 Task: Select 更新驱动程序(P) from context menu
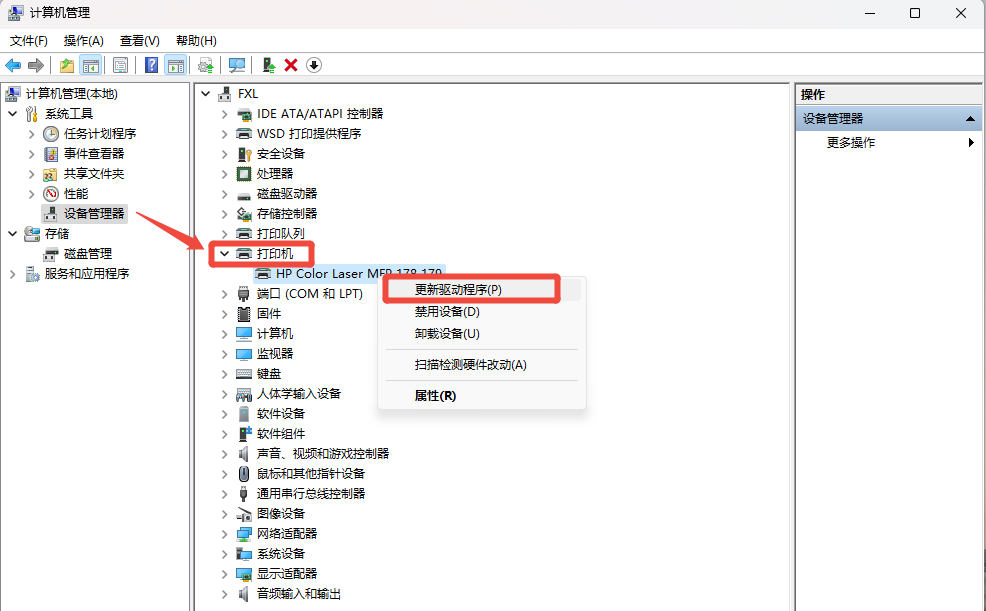coord(458,289)
